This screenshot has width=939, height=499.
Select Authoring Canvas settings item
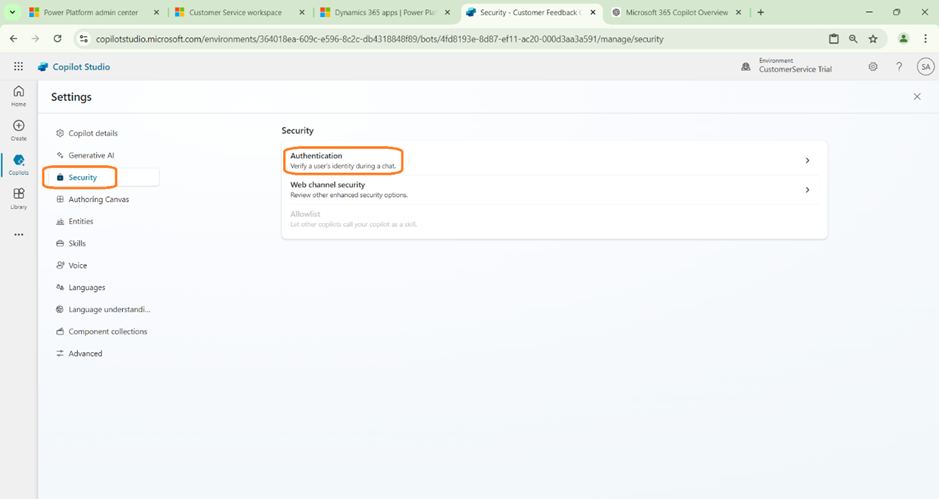coord(98,199)
